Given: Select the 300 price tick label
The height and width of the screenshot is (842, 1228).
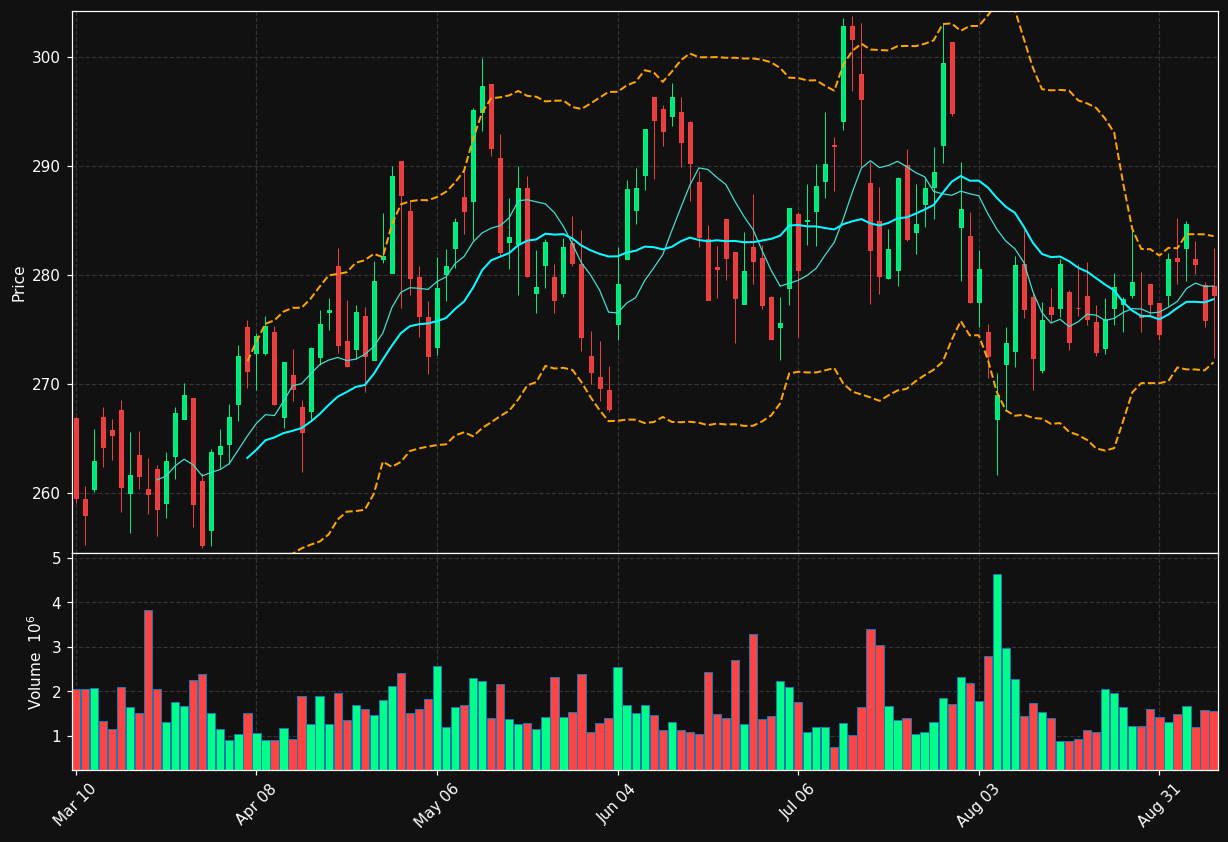Looking at the screenshot, I should (45, 58).
